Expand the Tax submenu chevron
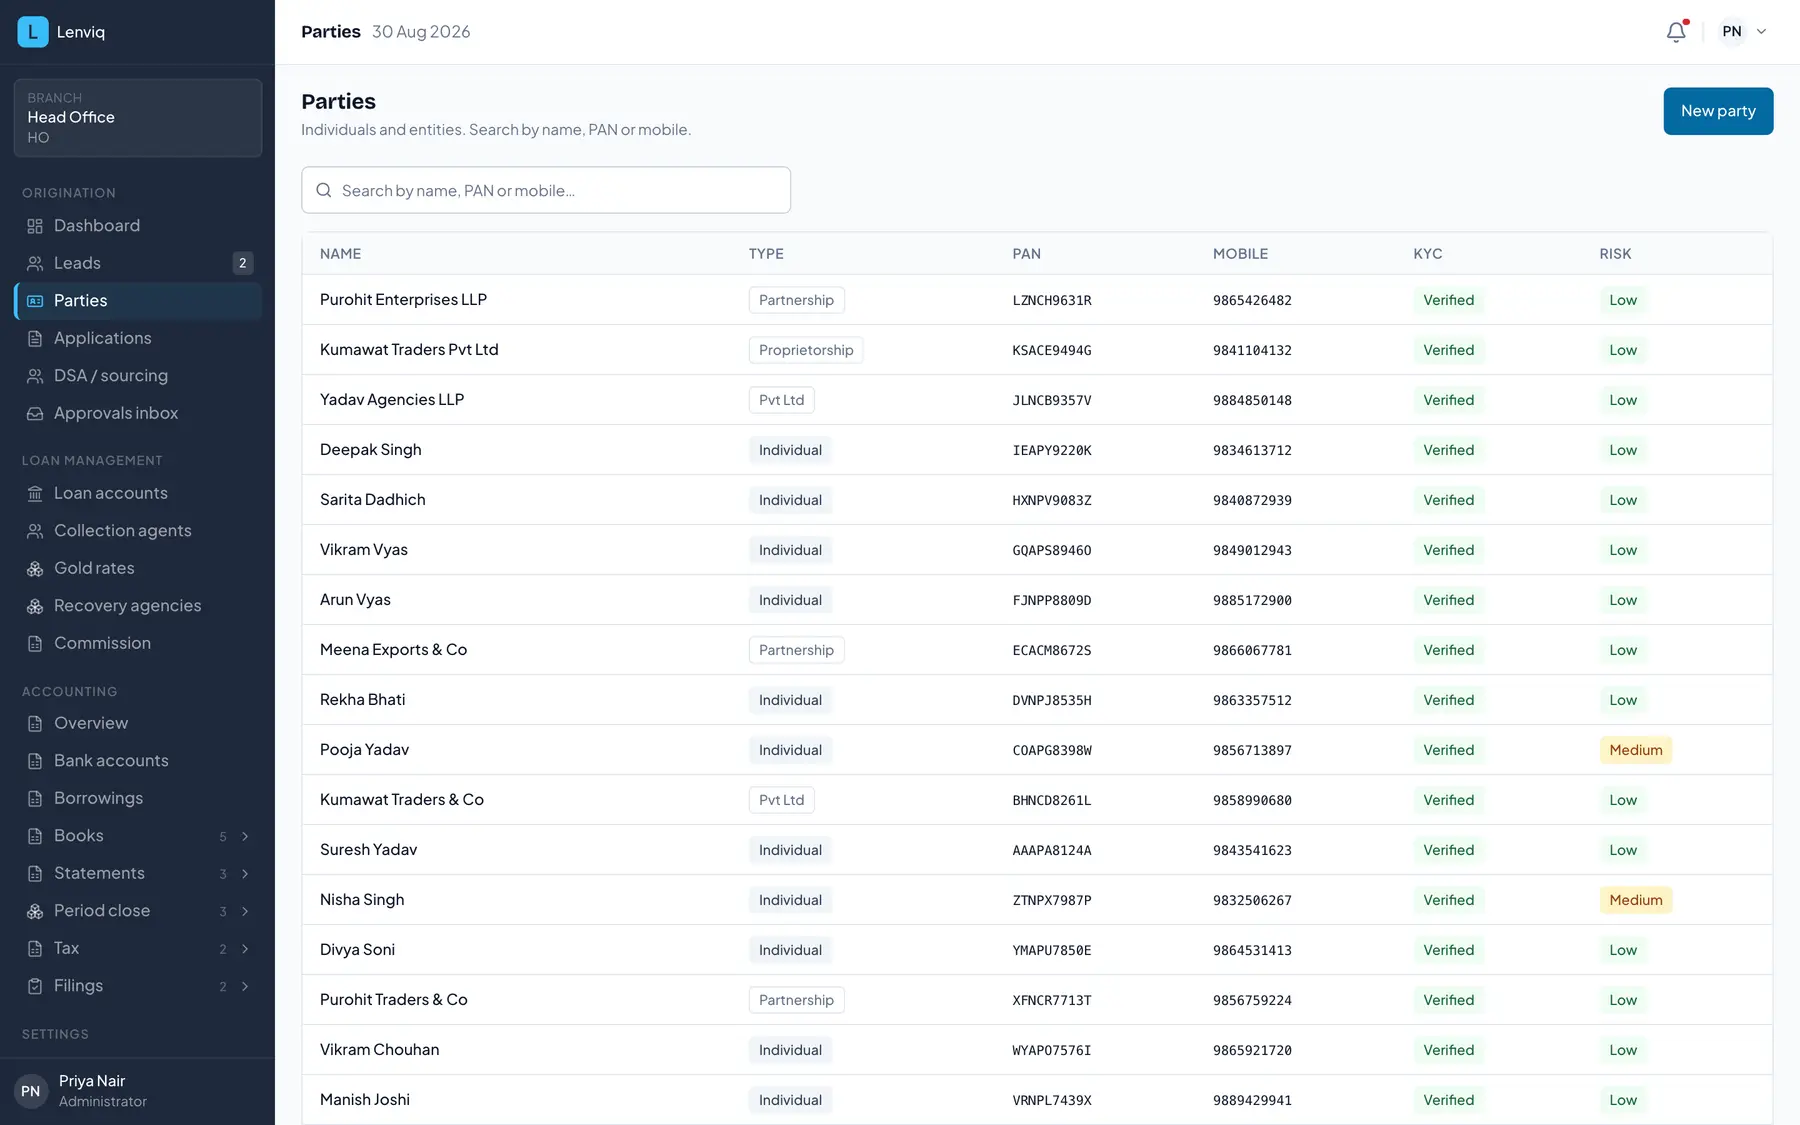The width and height of the screenshot is (1800, 1125). (245, 949)
